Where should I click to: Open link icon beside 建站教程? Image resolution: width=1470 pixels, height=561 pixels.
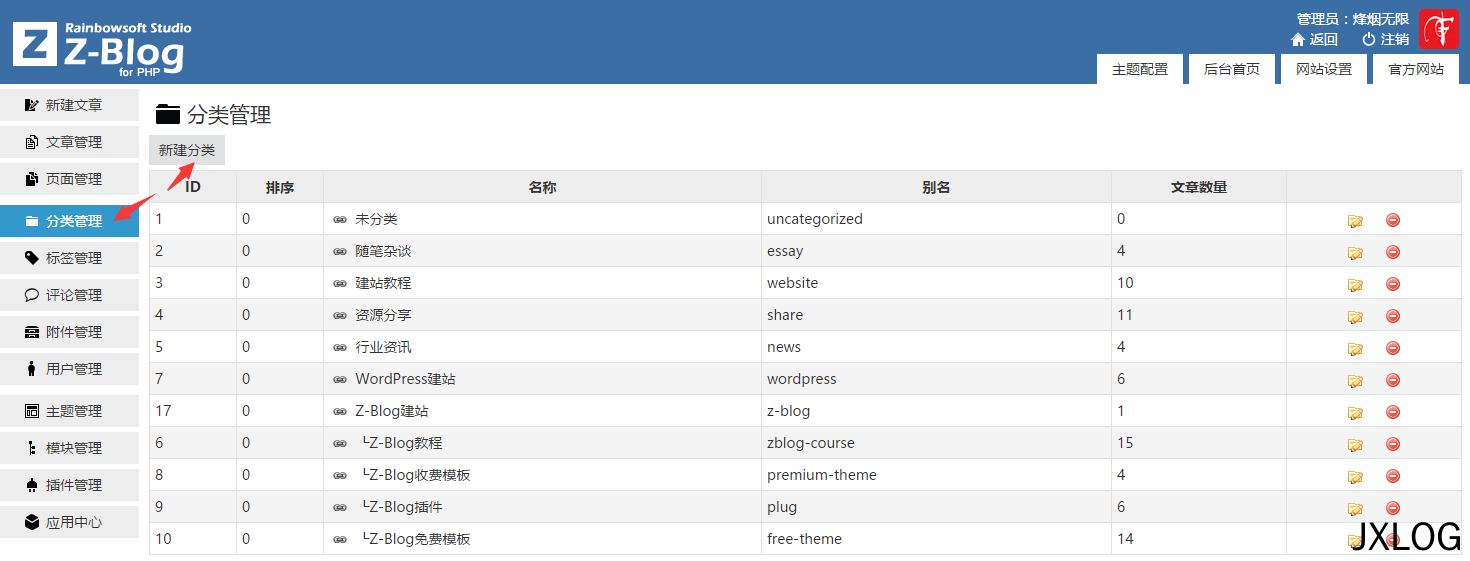(x=340, y=284)
